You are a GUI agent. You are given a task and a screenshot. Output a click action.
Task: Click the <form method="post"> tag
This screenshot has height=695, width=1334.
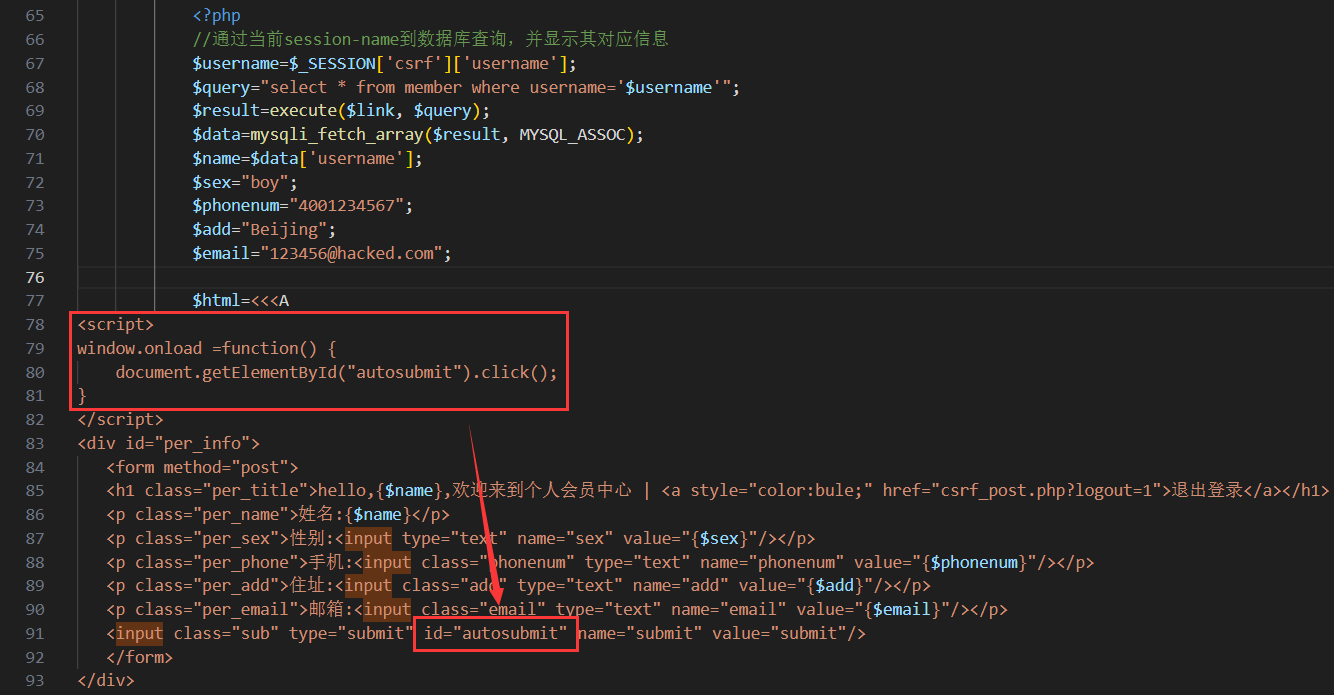pos(202,467)
